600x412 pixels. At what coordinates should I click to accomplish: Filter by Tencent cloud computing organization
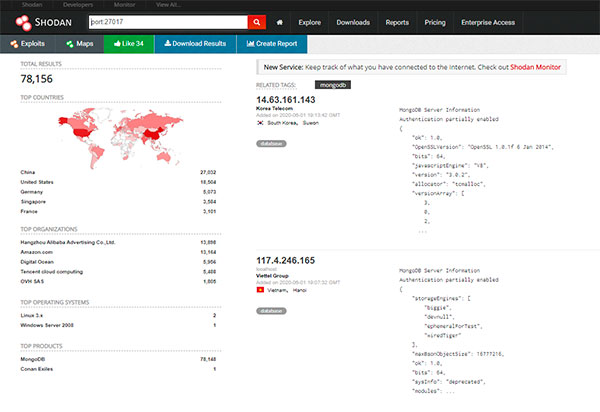click(52, 272)
